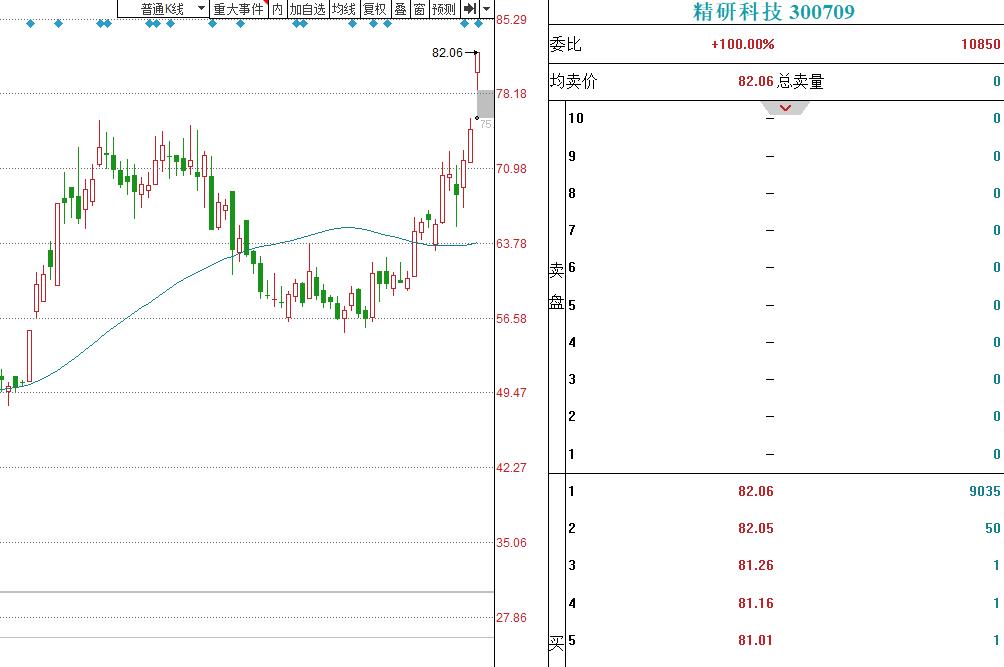Select sell level 5 row number

[x=572, y=305]
